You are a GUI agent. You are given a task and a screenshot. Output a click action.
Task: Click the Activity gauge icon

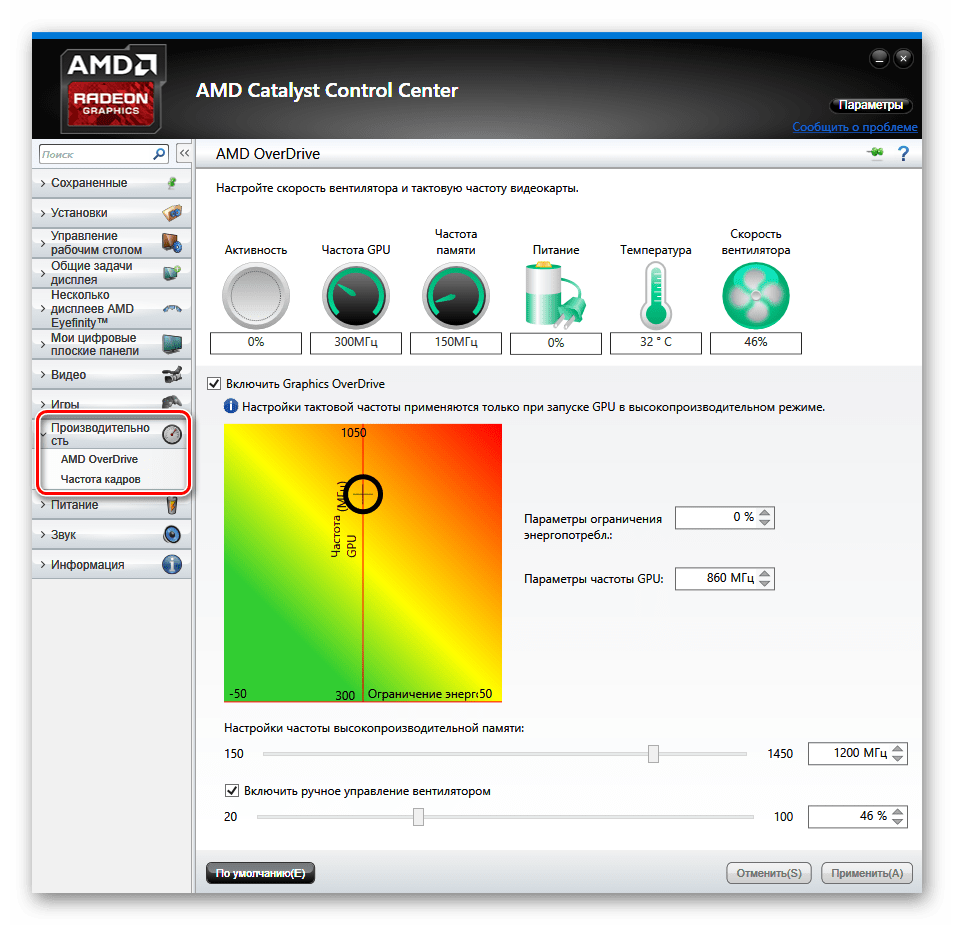(256, 296)
